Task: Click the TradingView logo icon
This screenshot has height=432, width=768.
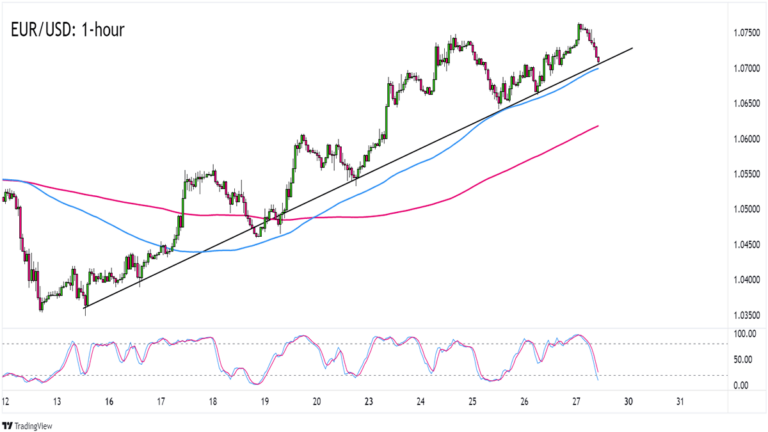Action: pos(7,426)
